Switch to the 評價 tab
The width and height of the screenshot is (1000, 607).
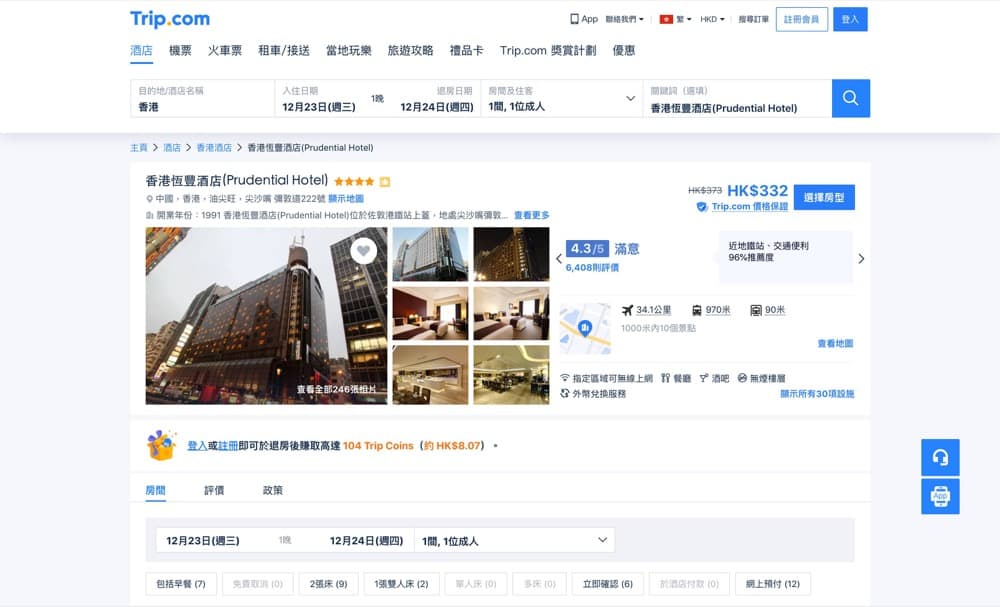214,490
